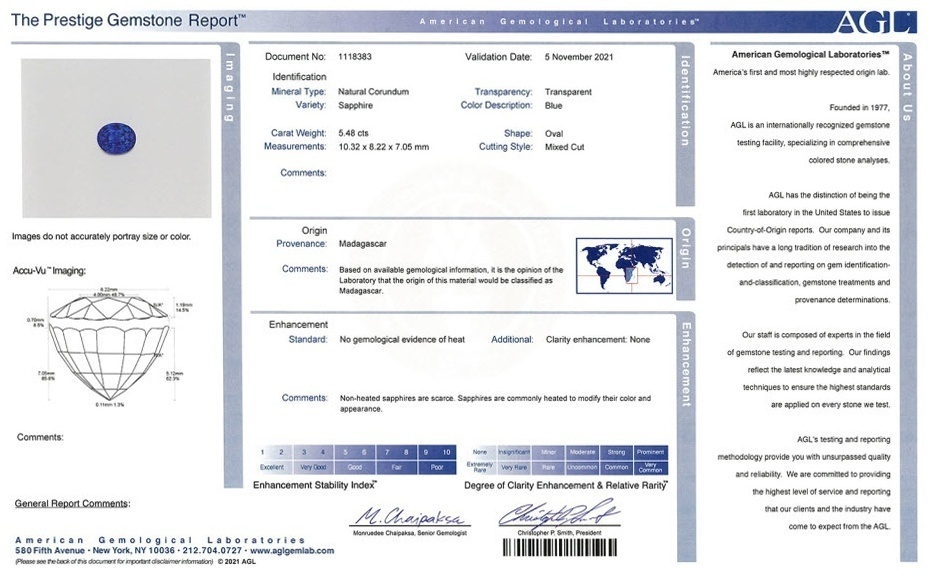Click the world map origin graphic
Image resolution: width=937 pixels, height=578 pixels.
coord(624,266)
